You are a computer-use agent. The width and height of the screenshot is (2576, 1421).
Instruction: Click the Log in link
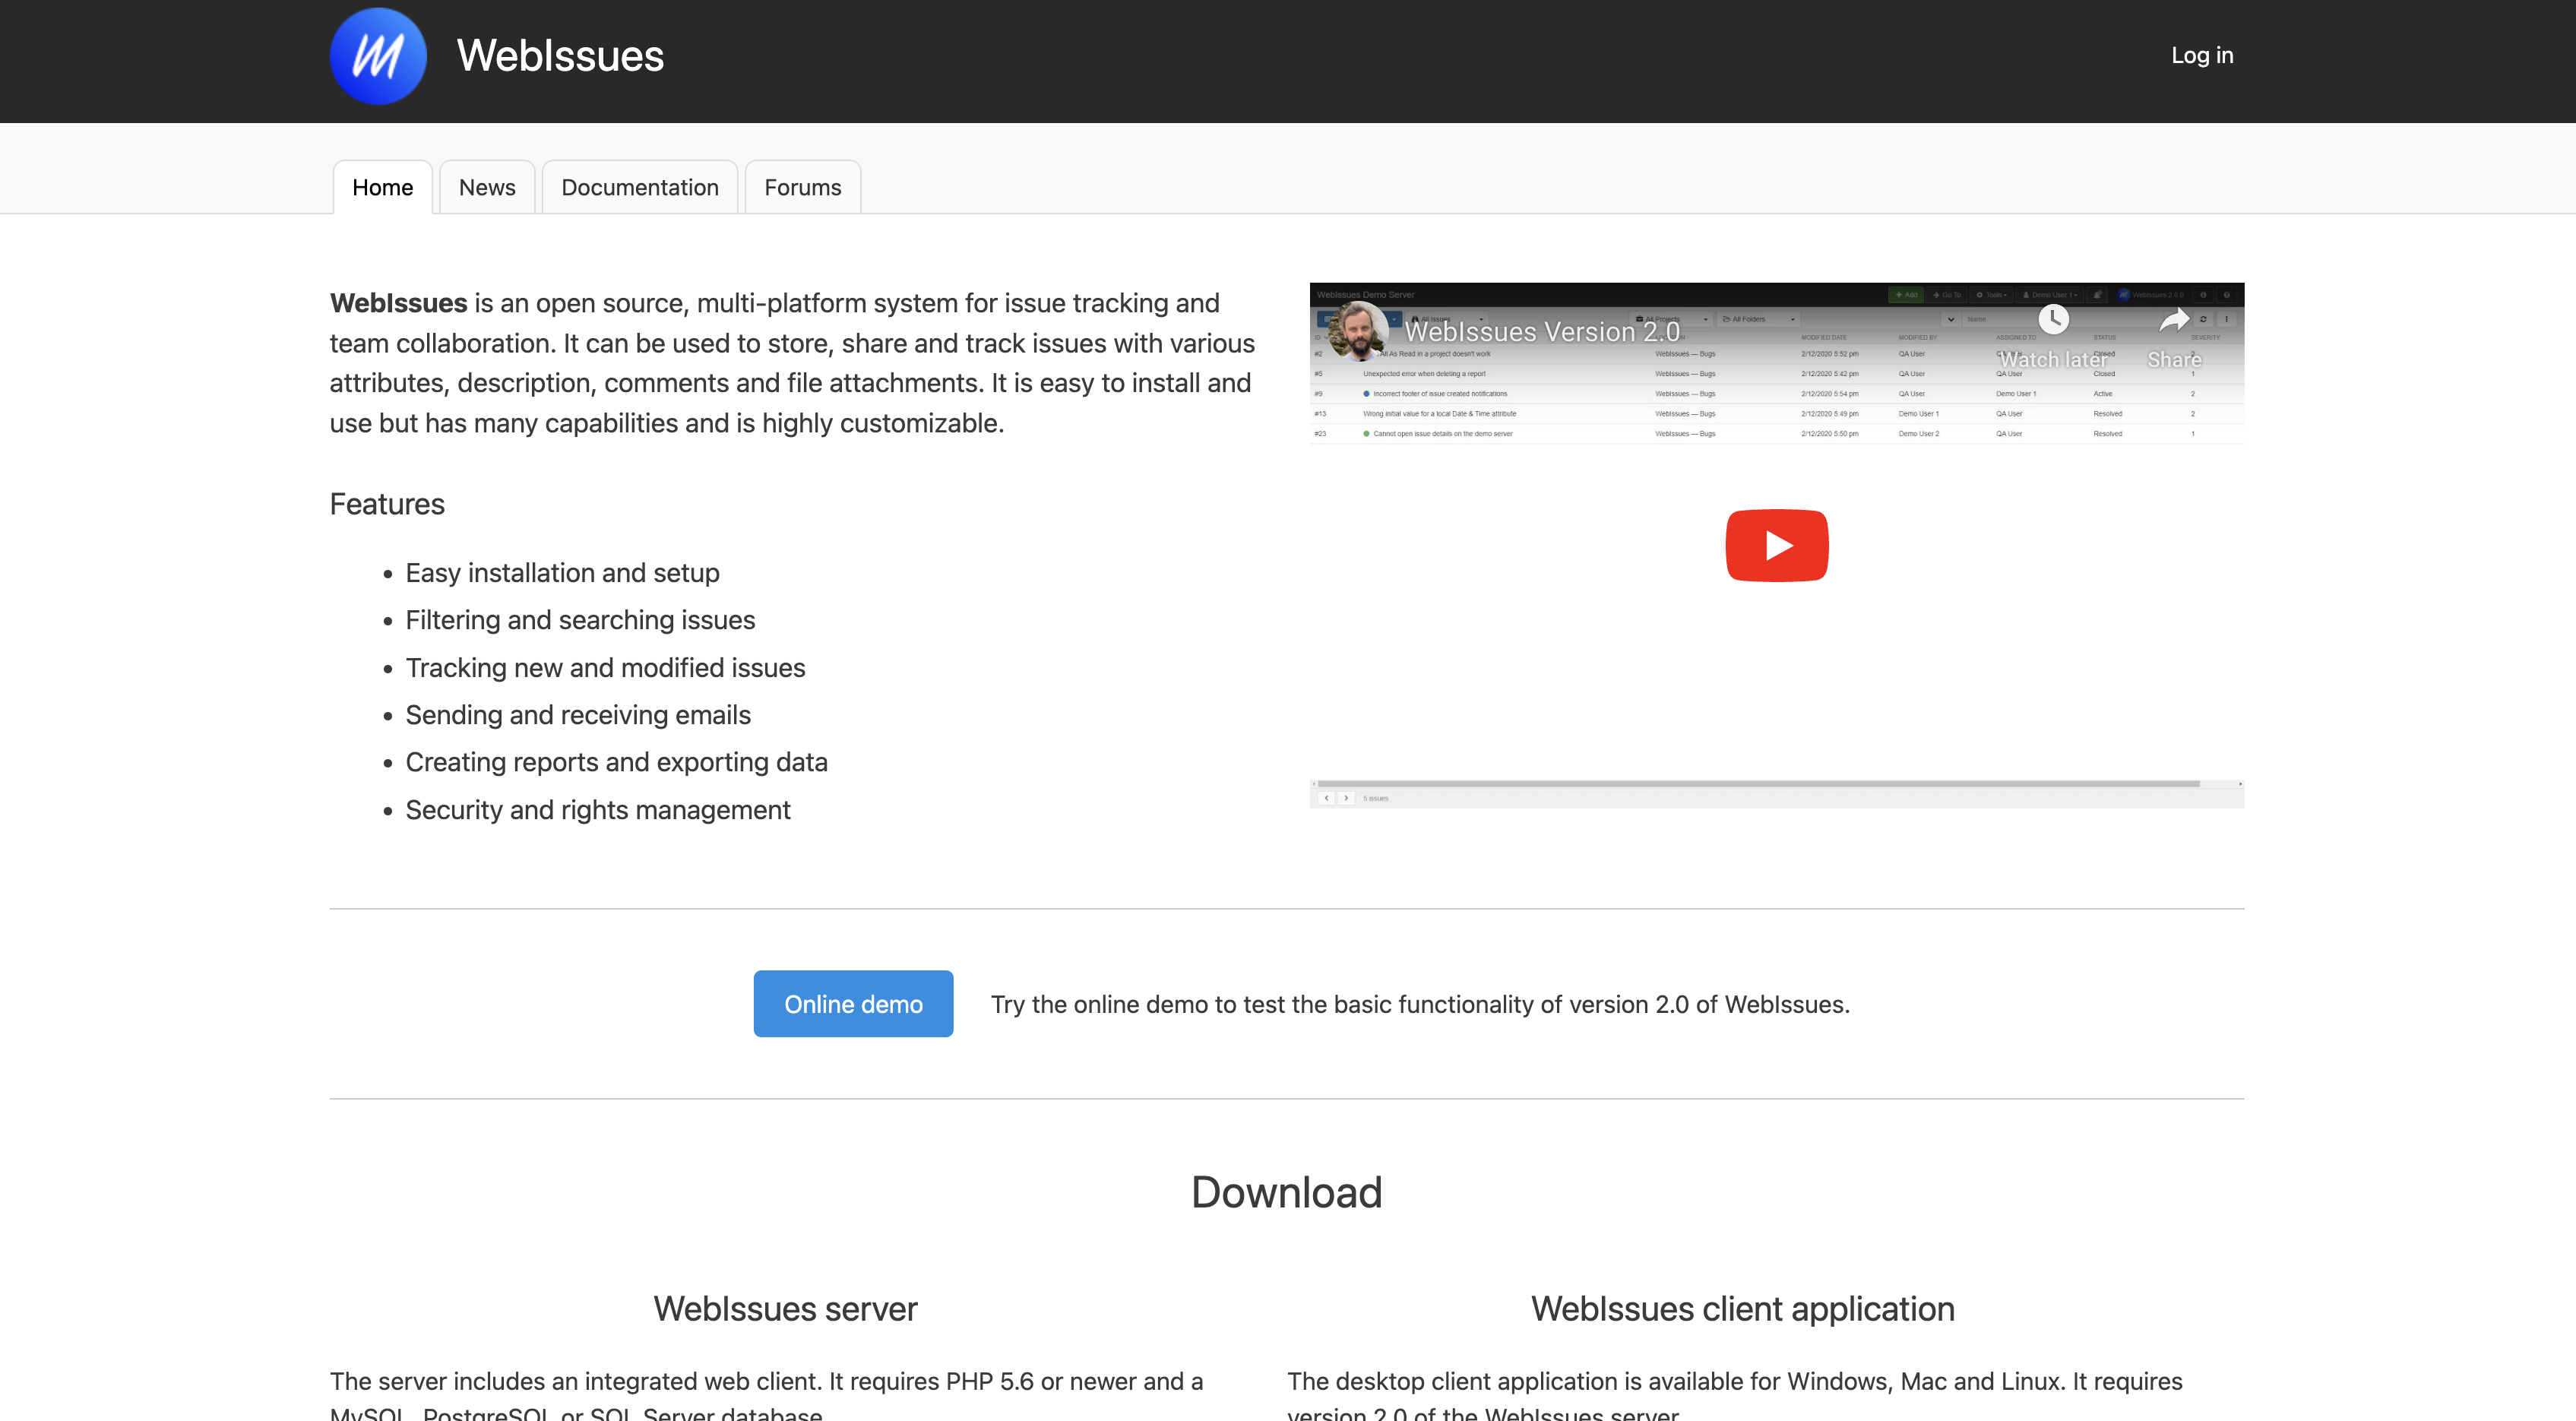[x=2203, y=55]
